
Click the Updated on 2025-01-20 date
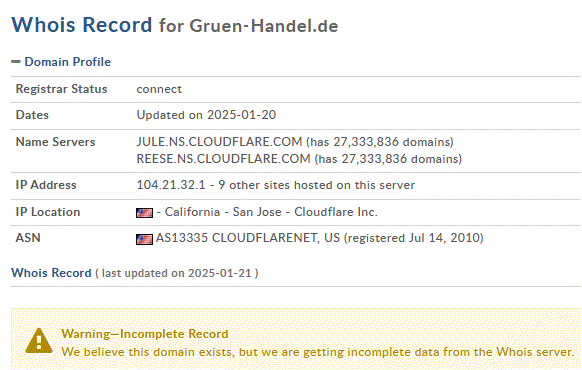[206, 115]
